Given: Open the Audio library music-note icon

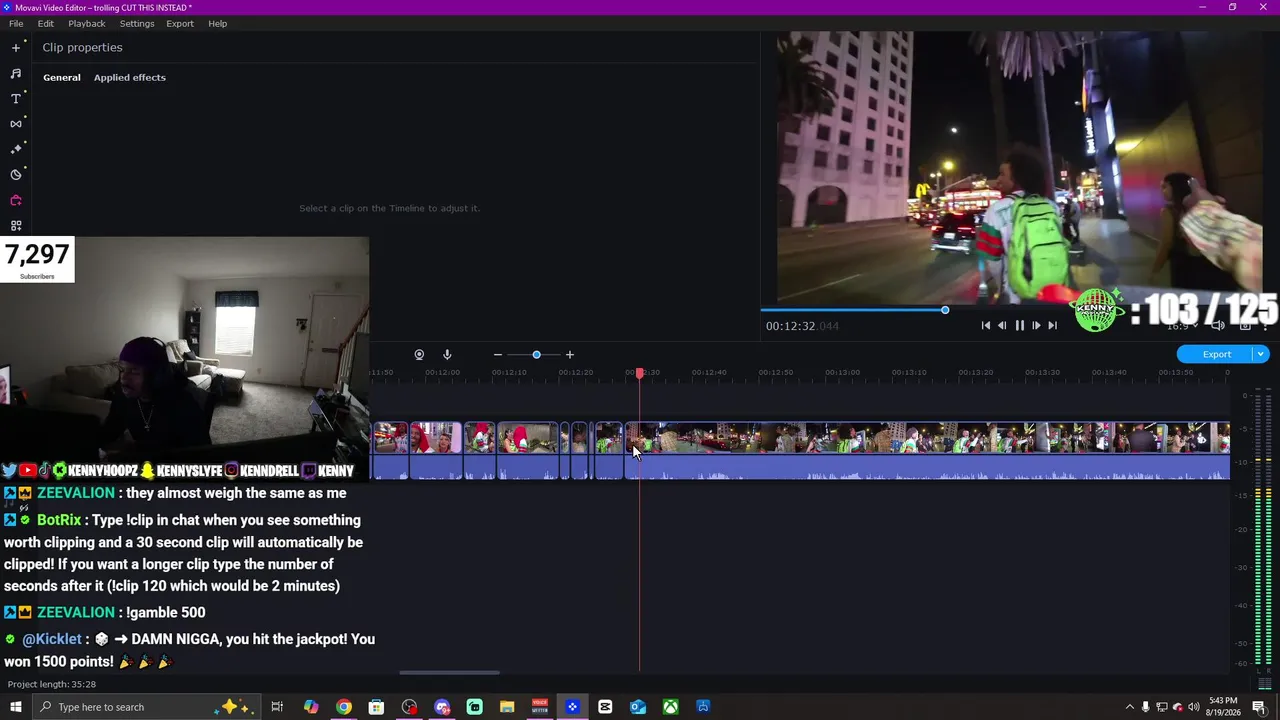Looking at the screenshot, I should (x=15, y=73).
